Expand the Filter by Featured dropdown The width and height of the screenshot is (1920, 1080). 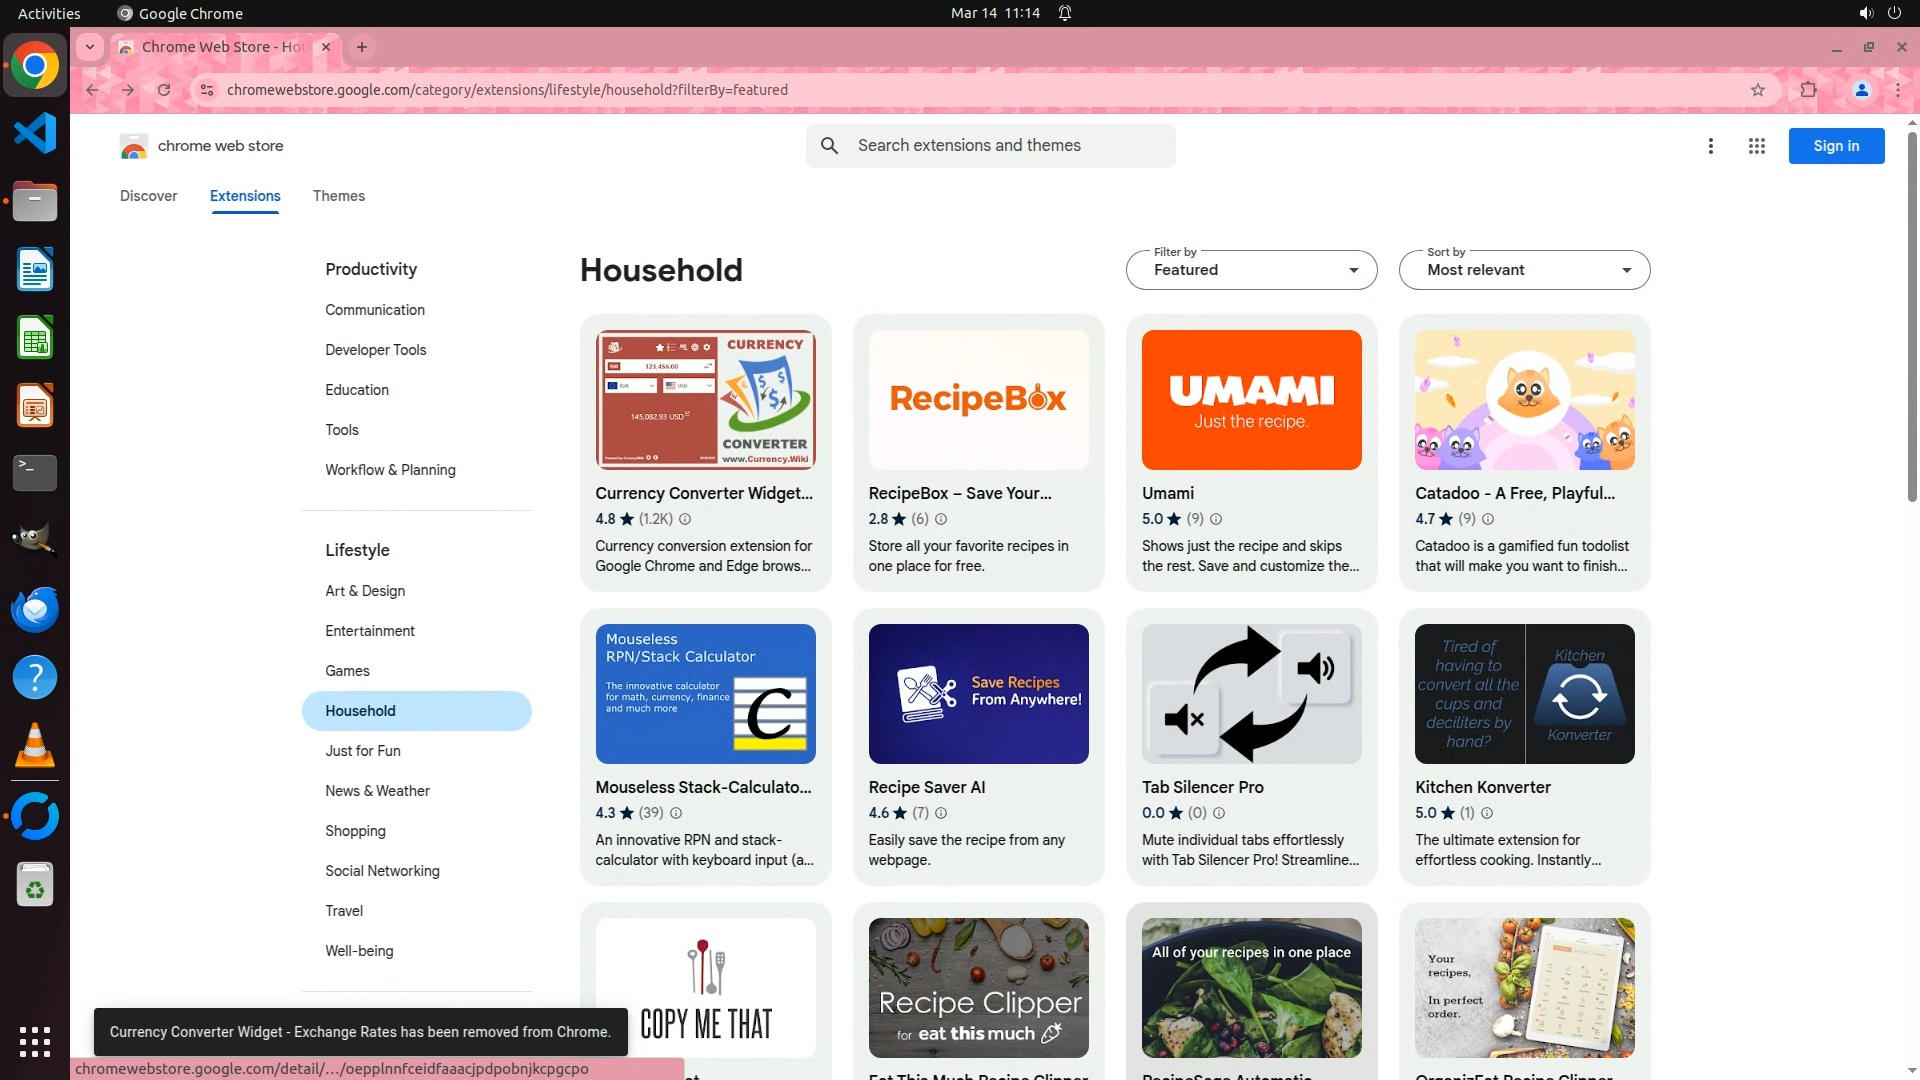tap(1251, 270)
